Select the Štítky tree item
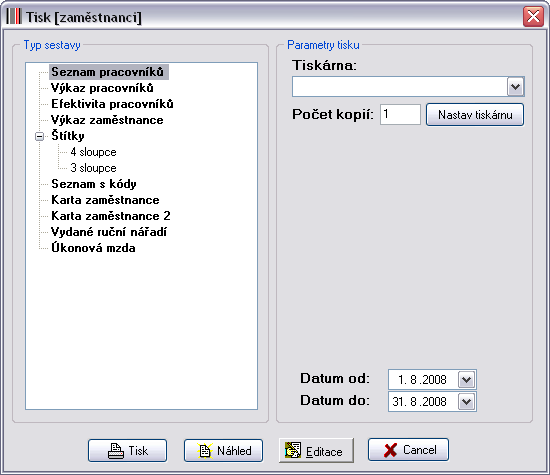The width and height of the screenshot is (550, 475). coord(68,136)
